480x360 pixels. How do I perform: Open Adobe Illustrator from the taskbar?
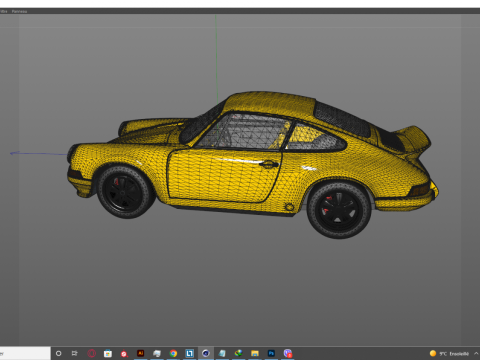click(x=140, y=353)
